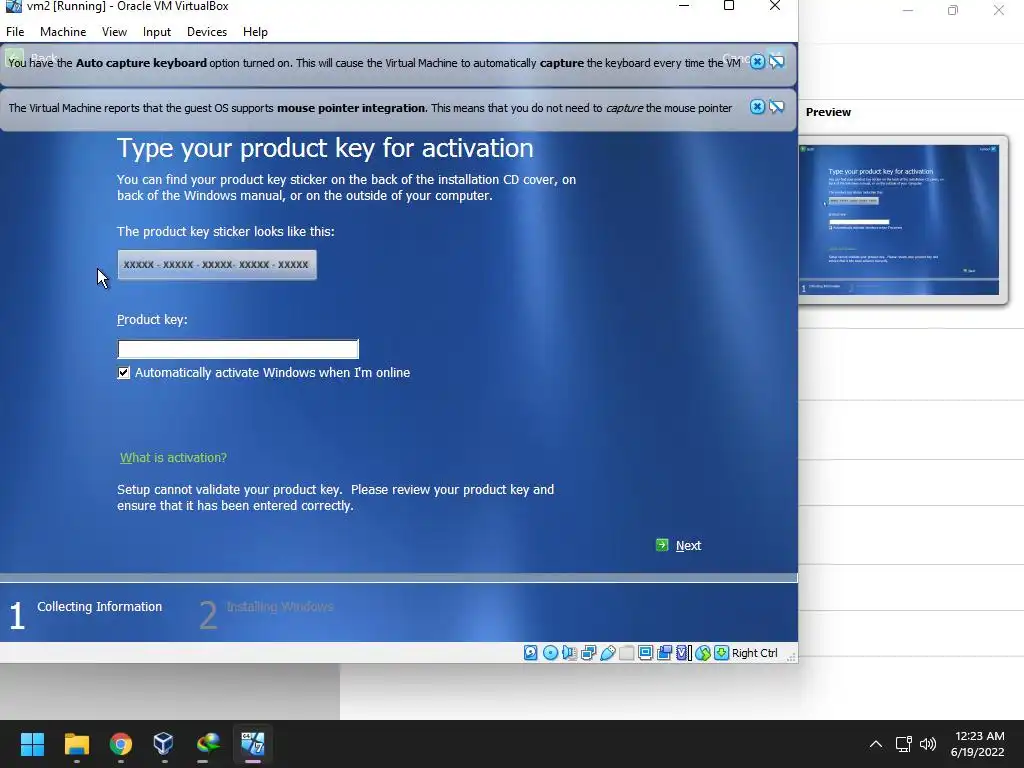
Task: Click the volume speaker icon in tray
Action: pos(928,744)
